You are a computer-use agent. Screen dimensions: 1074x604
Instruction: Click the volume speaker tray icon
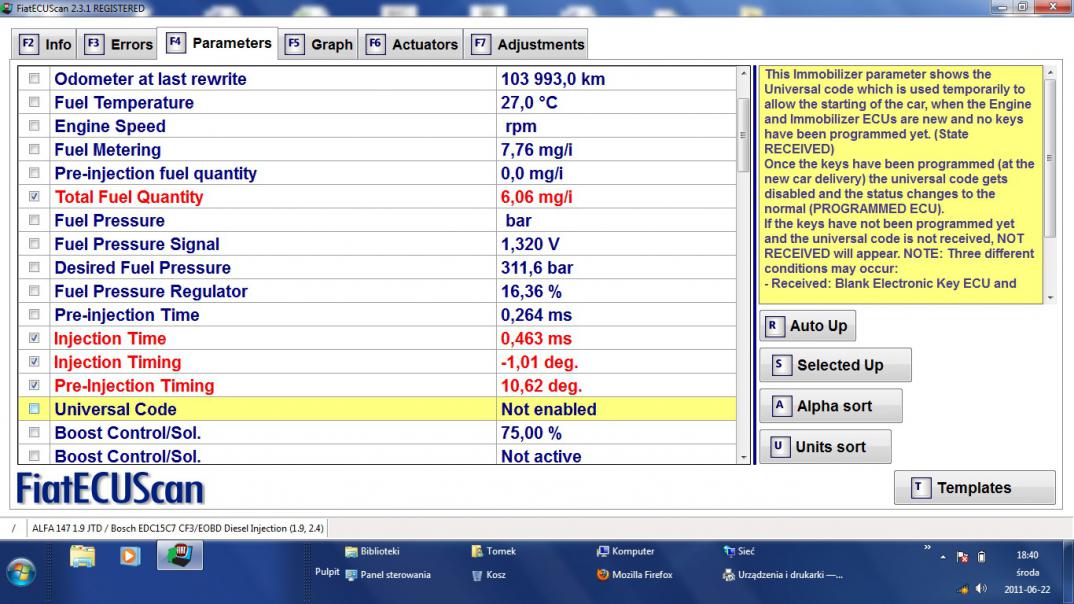click(982, 589)
